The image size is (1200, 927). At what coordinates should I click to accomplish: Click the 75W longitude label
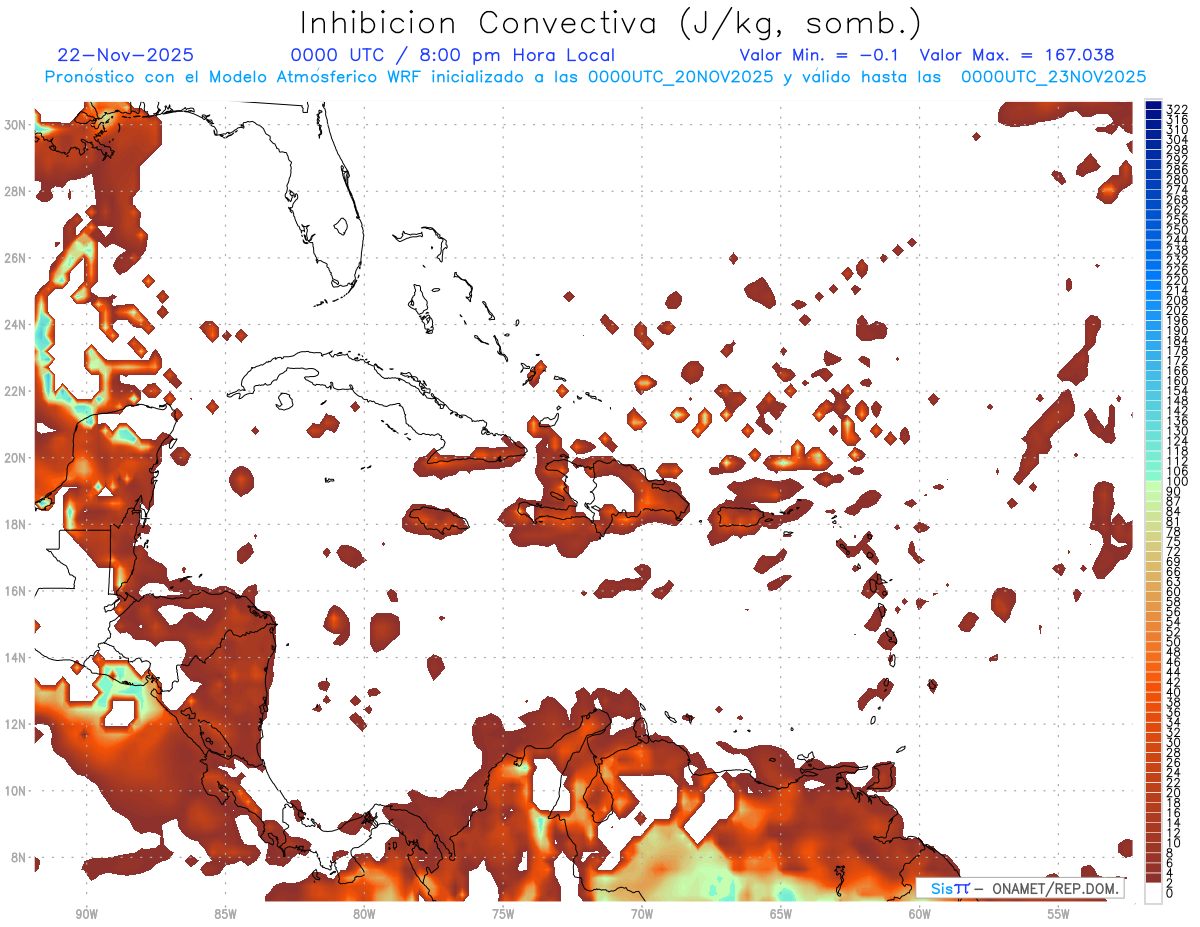503,915
